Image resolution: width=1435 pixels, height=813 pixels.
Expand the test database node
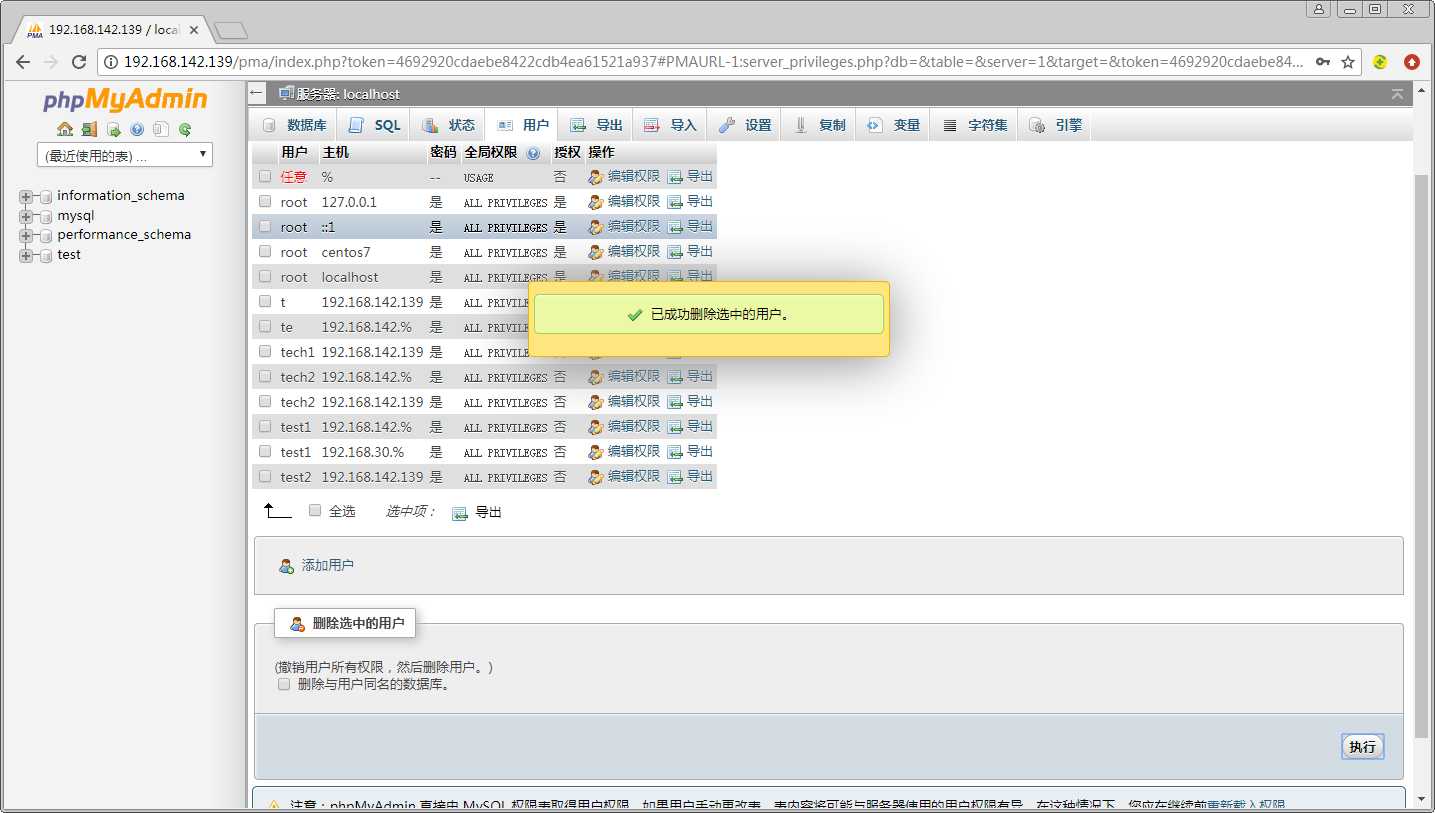[x=26, y=255]
